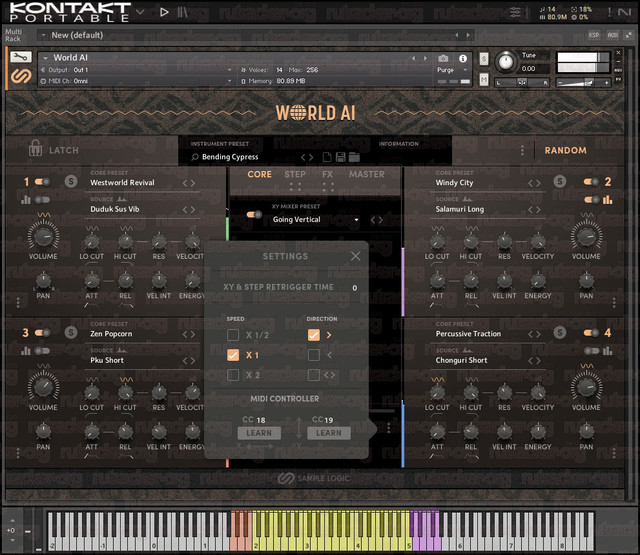
Task: Open the preset folder browser icon
Action: 354,157
